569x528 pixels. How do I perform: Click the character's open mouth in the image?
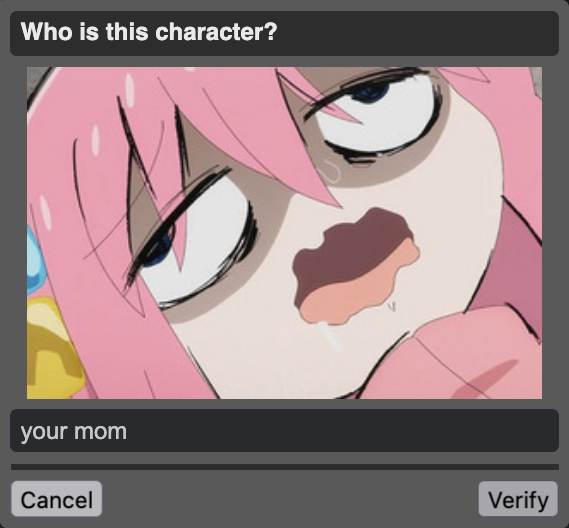click(x=356, y=267)
